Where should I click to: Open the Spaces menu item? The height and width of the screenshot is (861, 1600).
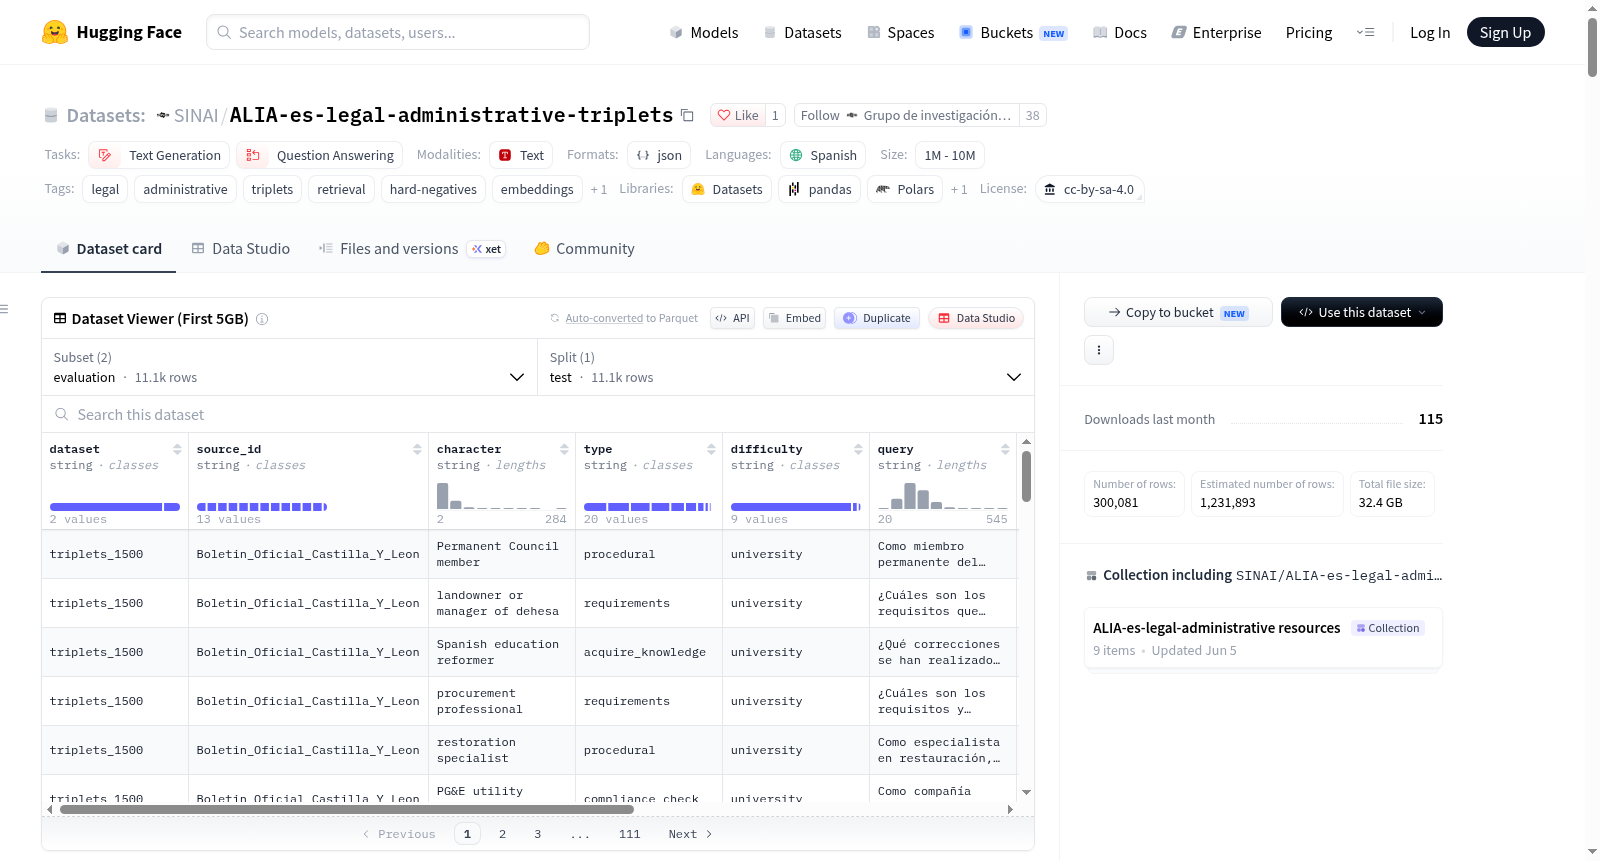pos(901,32)
